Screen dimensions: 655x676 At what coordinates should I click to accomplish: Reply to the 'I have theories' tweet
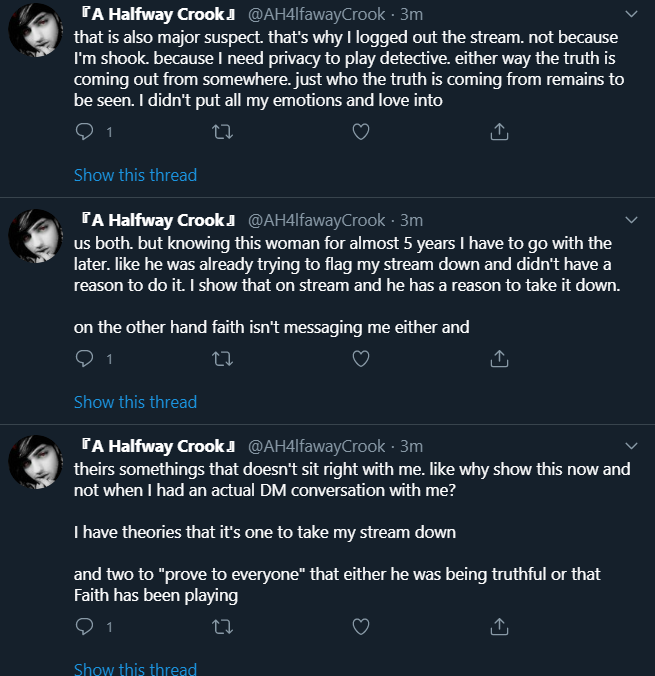tap(84, 626)
